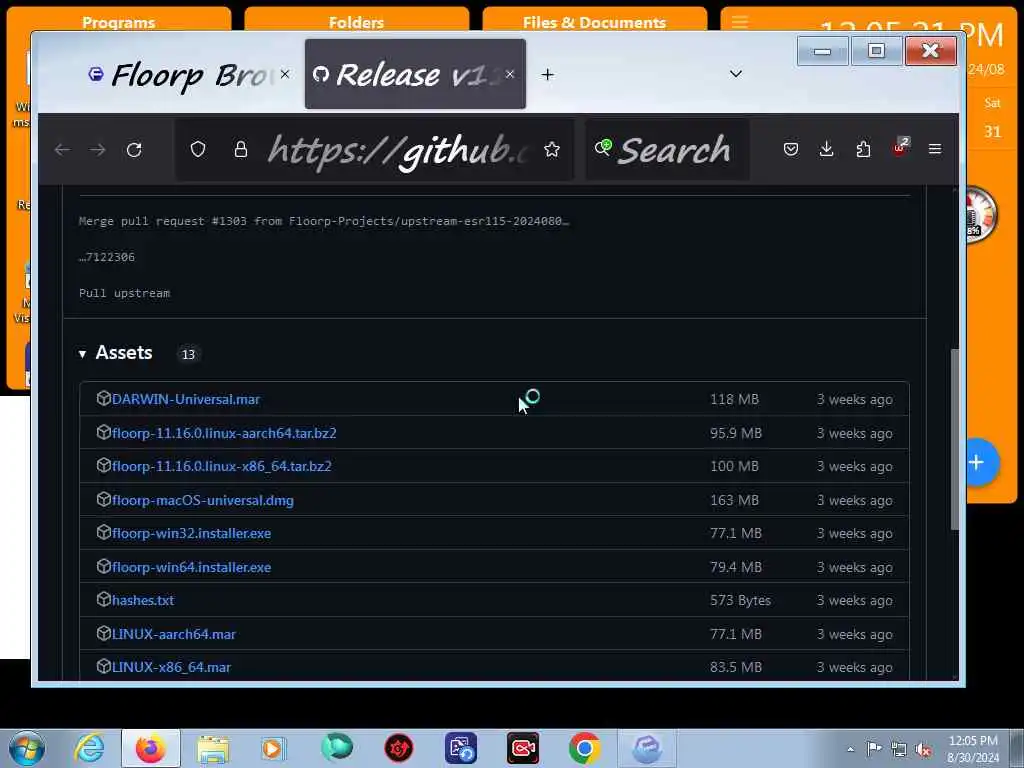Reload the GitHub release page
Viewport: 1024px width, 768px height.
point(134,150)
